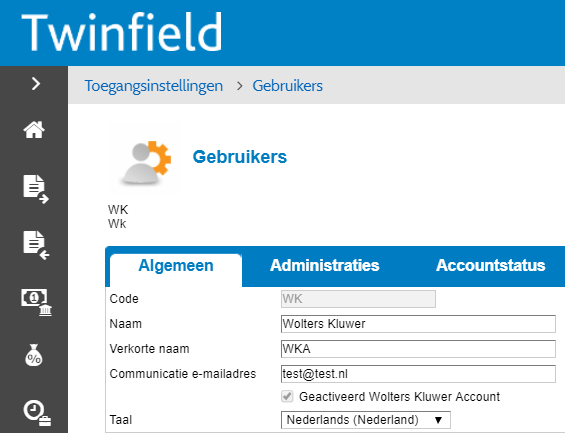Open the clock and briefcase icon
Viewport: 565px width, 433px height.
(37, 413)
